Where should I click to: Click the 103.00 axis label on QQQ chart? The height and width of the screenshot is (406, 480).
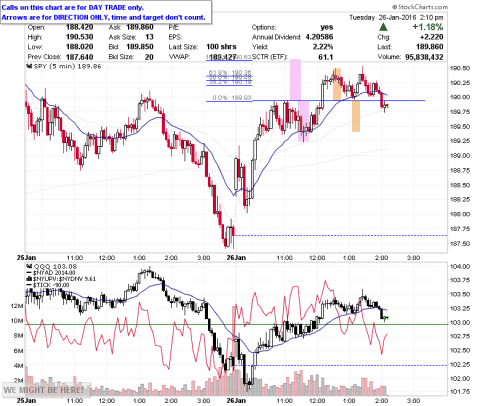[x=460, y=323]
